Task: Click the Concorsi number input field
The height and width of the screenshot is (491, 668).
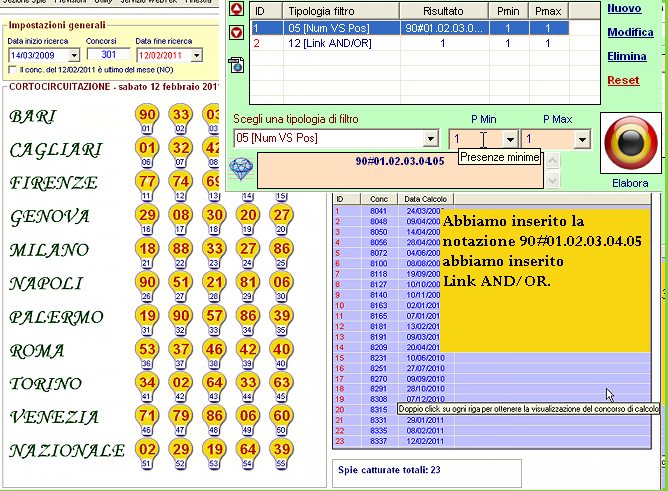Action: (x=109, y=55)
